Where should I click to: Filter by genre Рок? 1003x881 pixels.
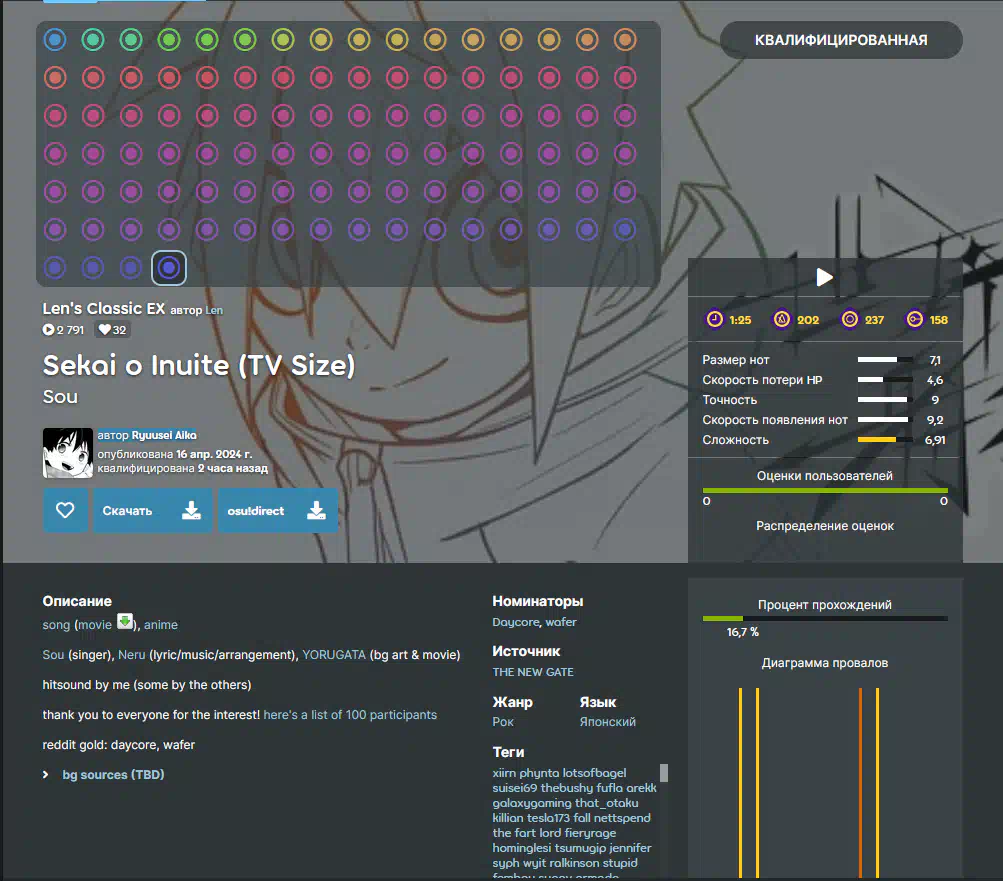point(503,722)
